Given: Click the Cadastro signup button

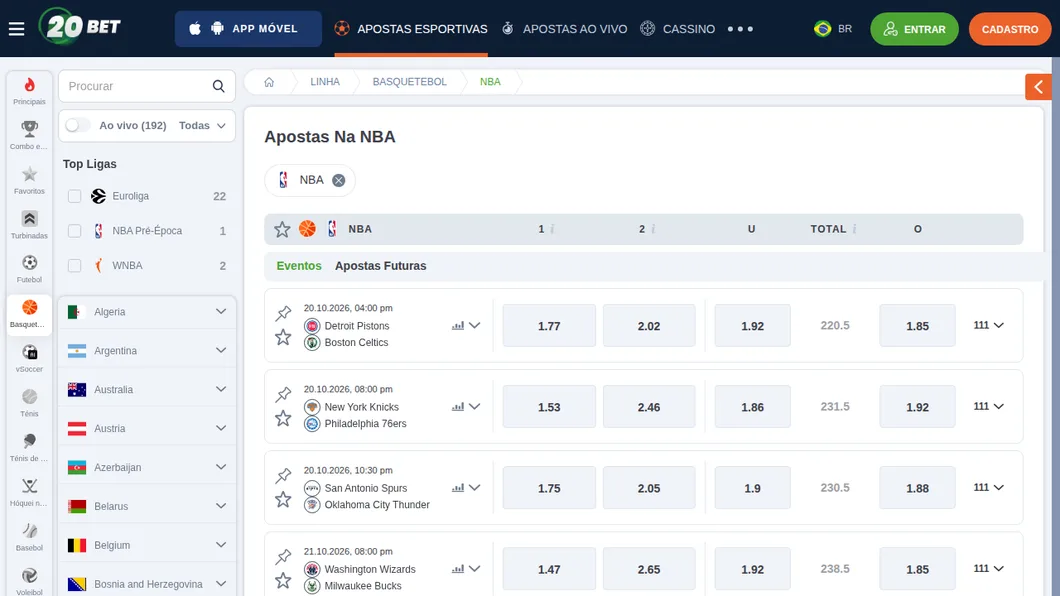Looking at the screenshot, I should pyautogui.click(x=1010, y=29).
